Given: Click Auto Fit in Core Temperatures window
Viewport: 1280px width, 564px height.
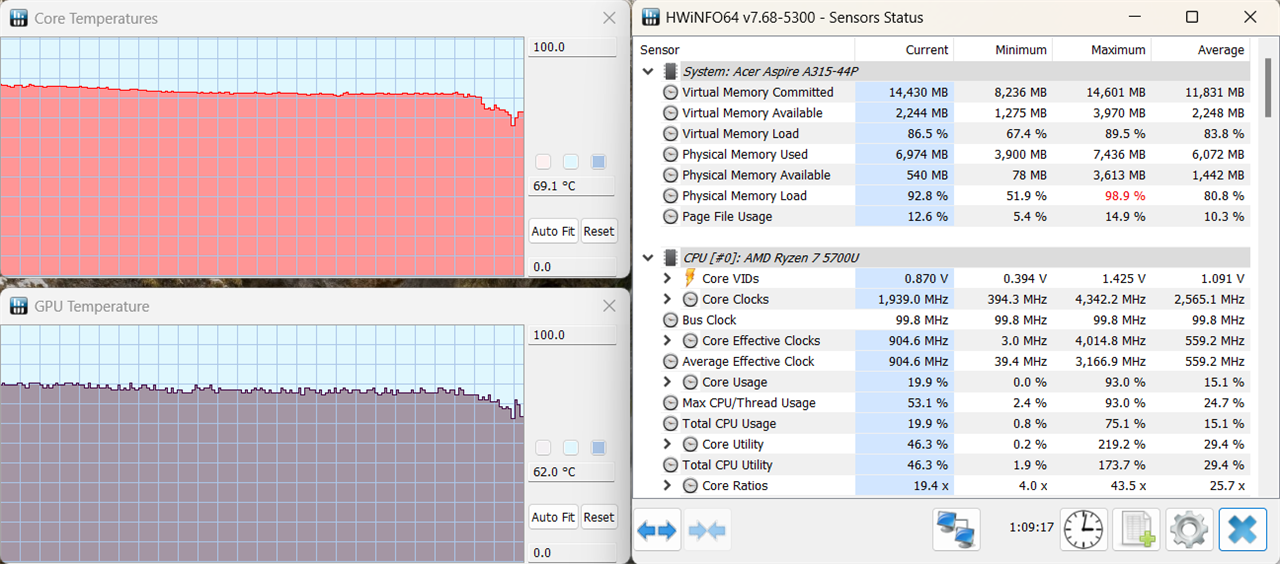Looking at the screenshot, I should 552,231.
